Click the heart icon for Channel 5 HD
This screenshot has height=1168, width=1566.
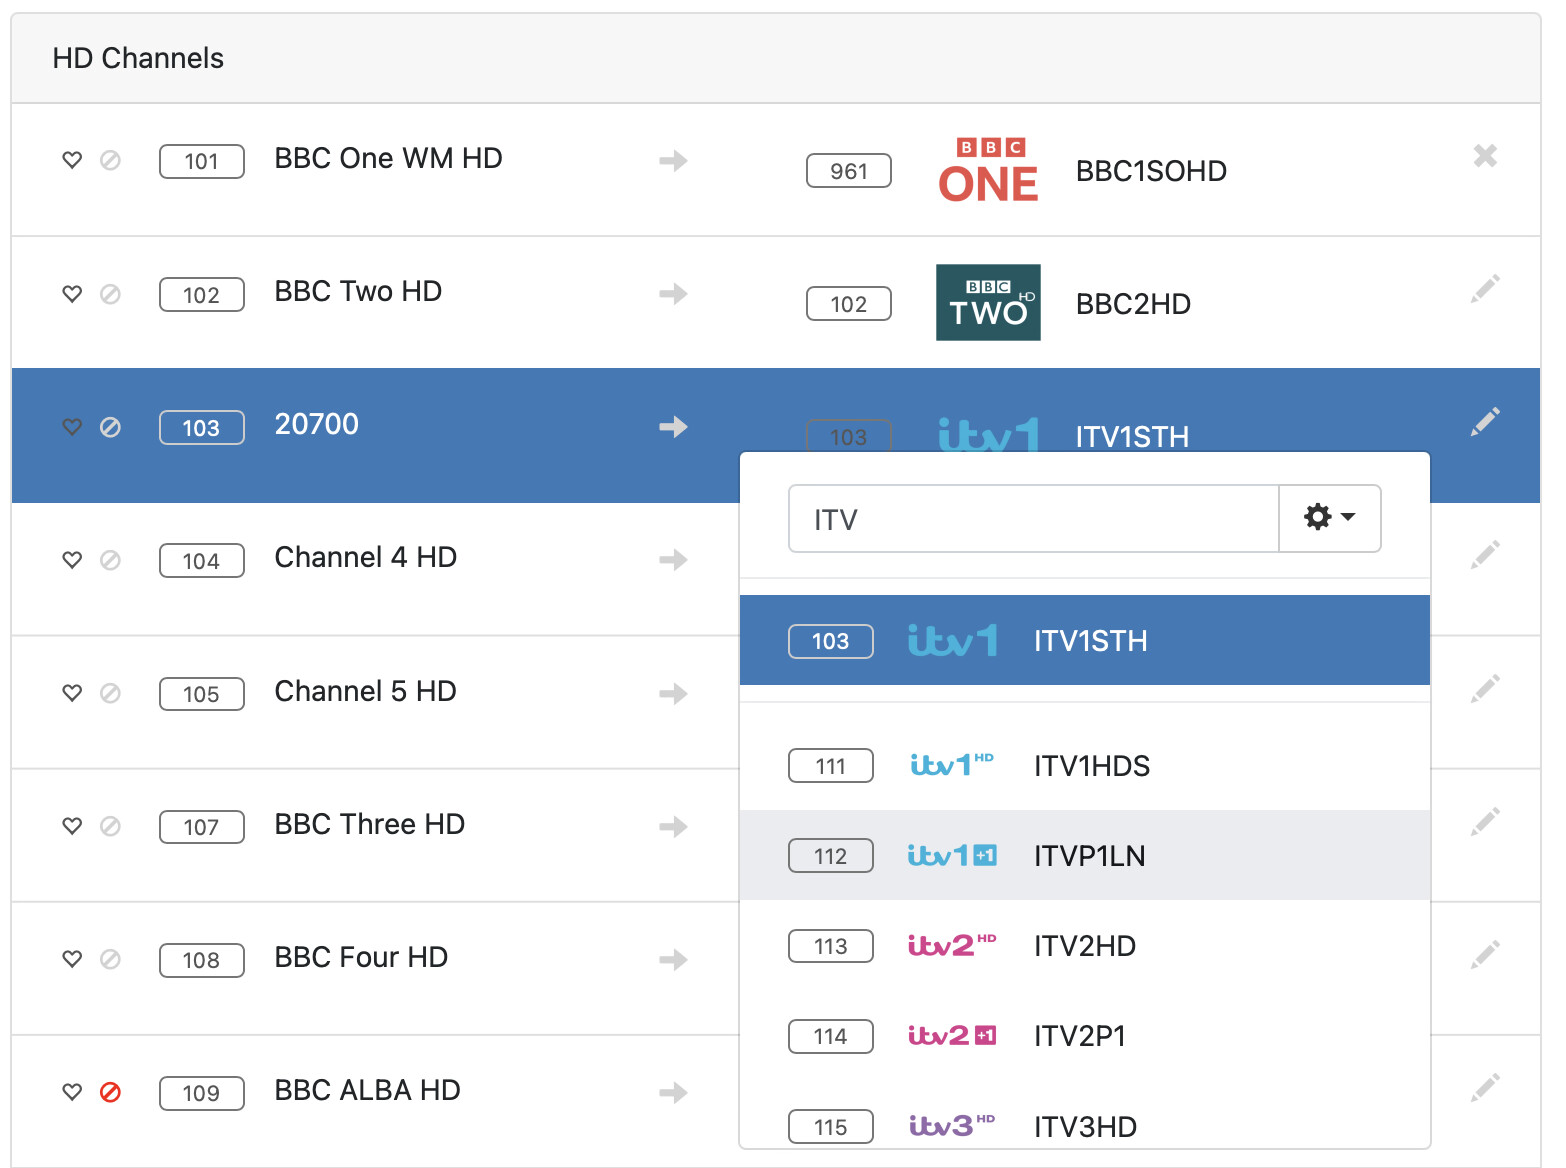pyautogui.click(x=72, y=693)
